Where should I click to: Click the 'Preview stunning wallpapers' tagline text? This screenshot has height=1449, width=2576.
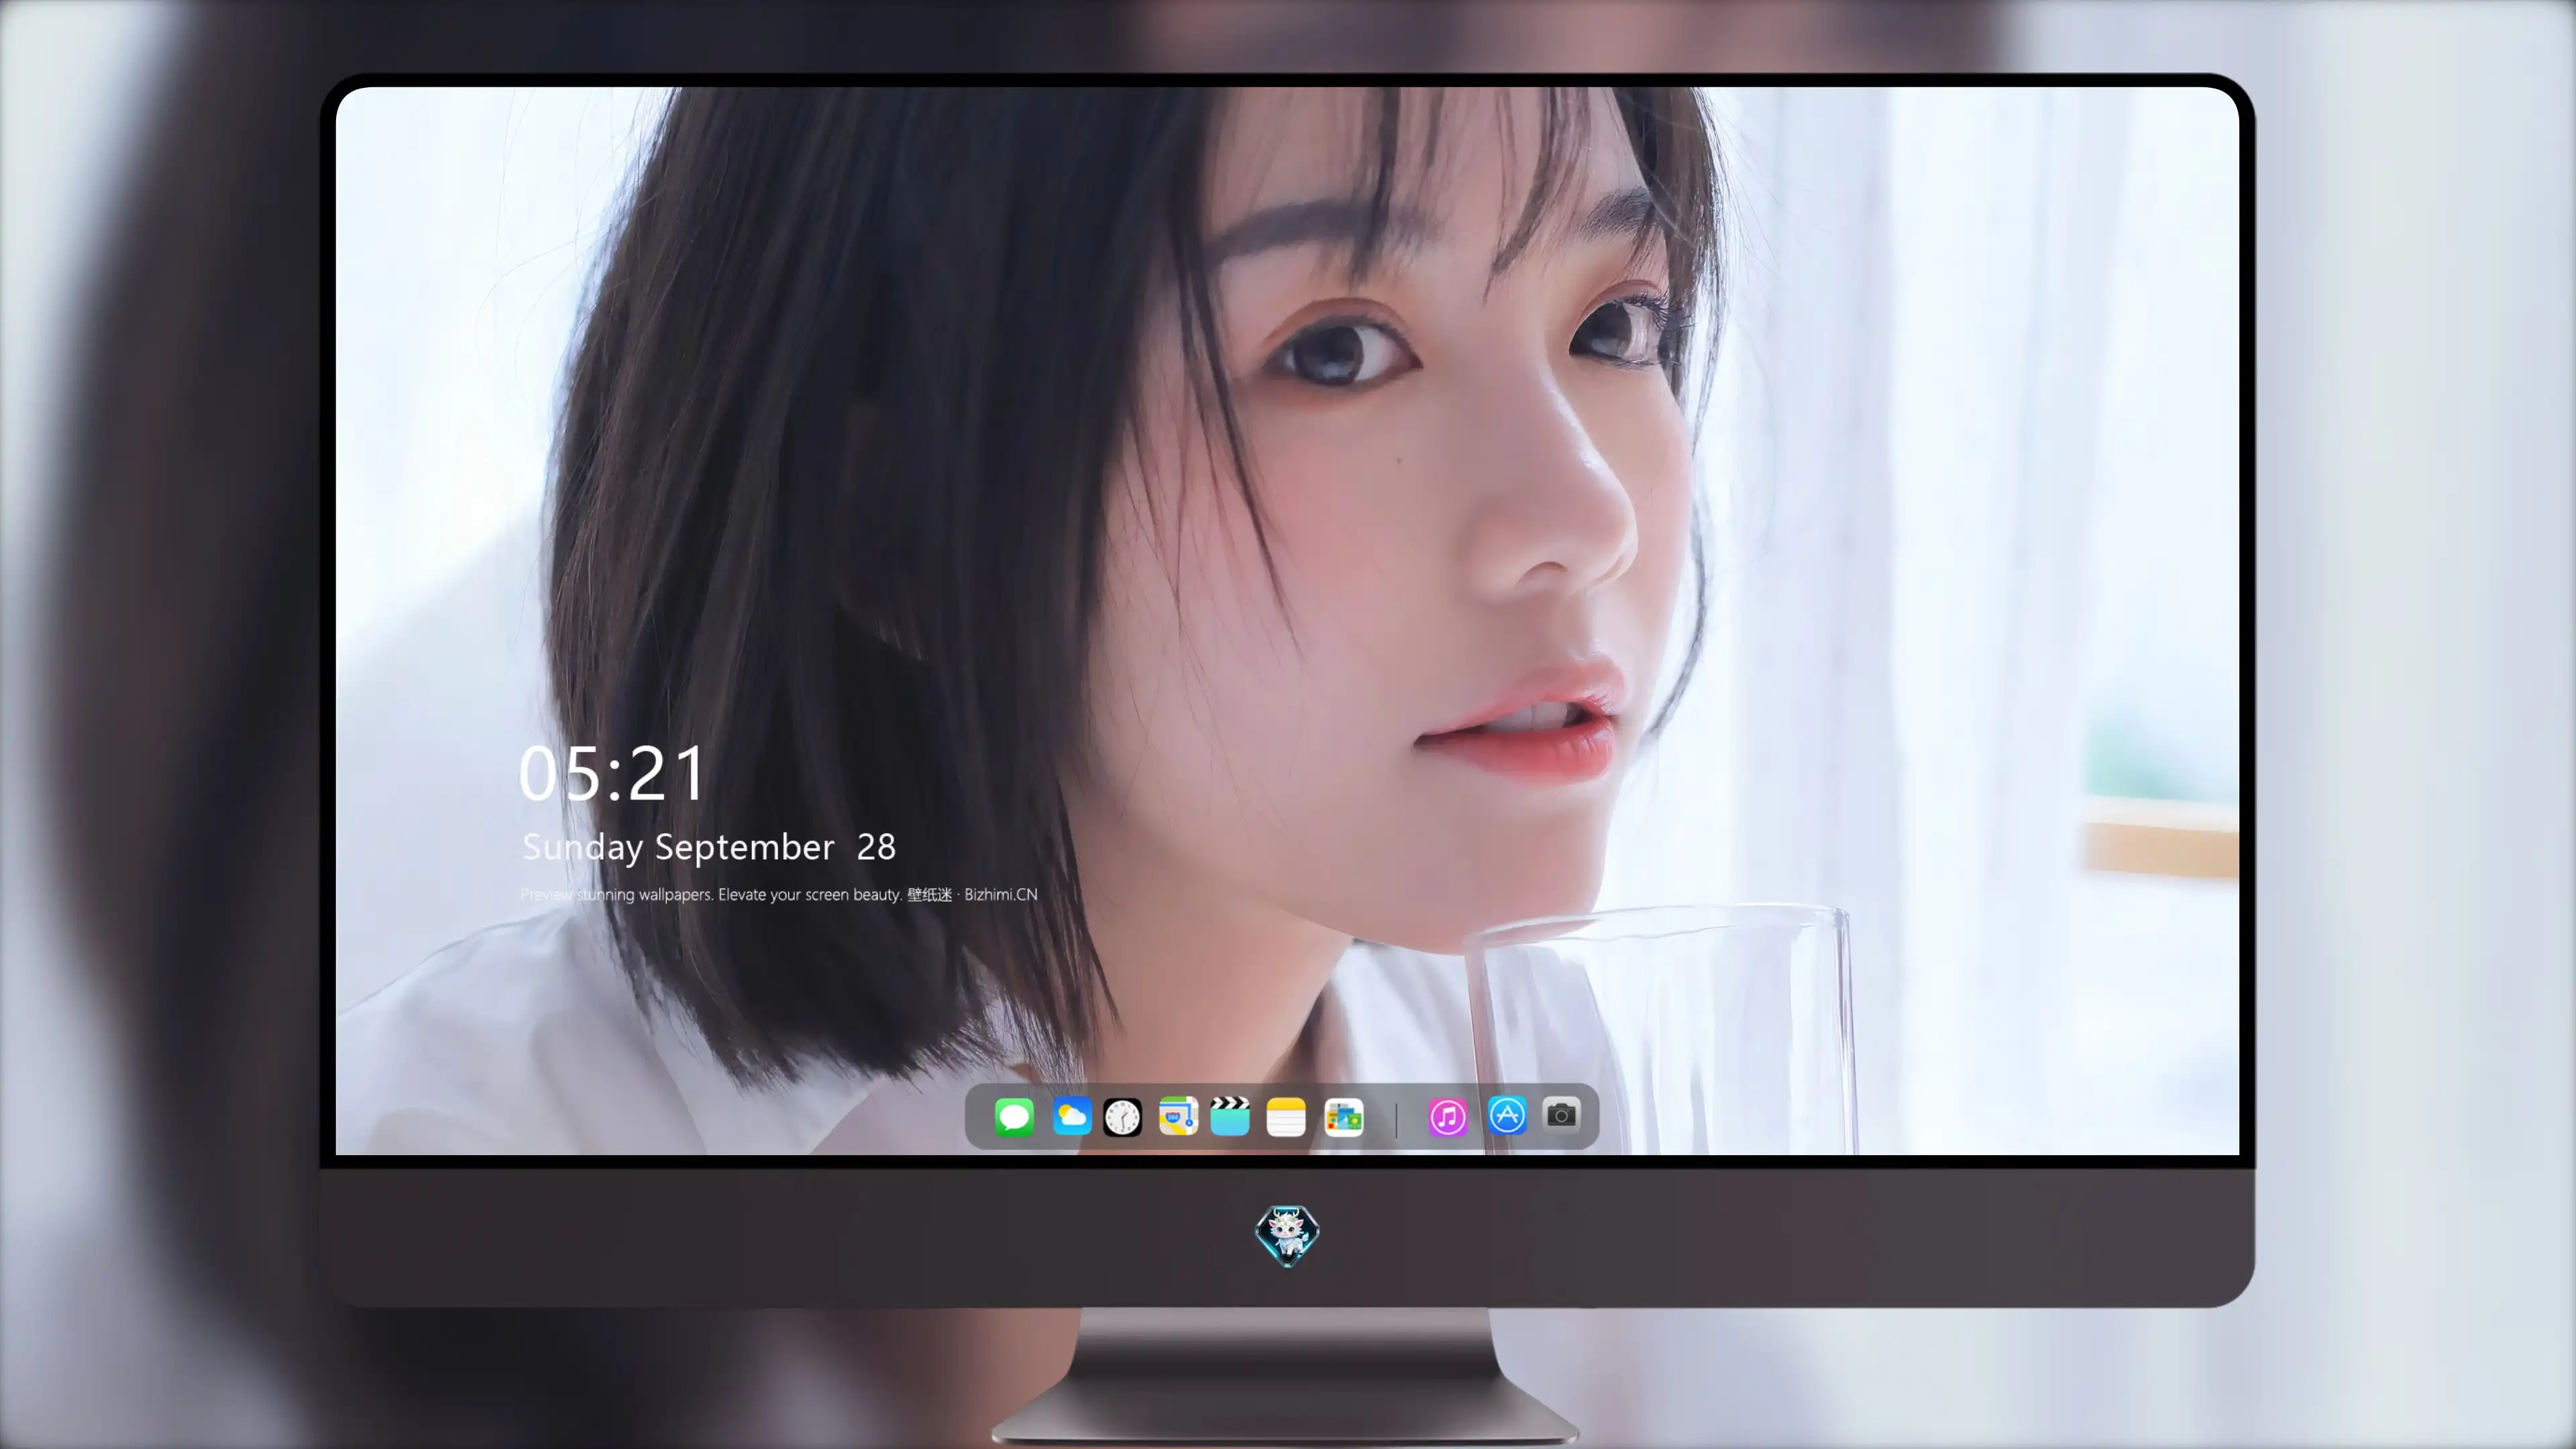779,895
